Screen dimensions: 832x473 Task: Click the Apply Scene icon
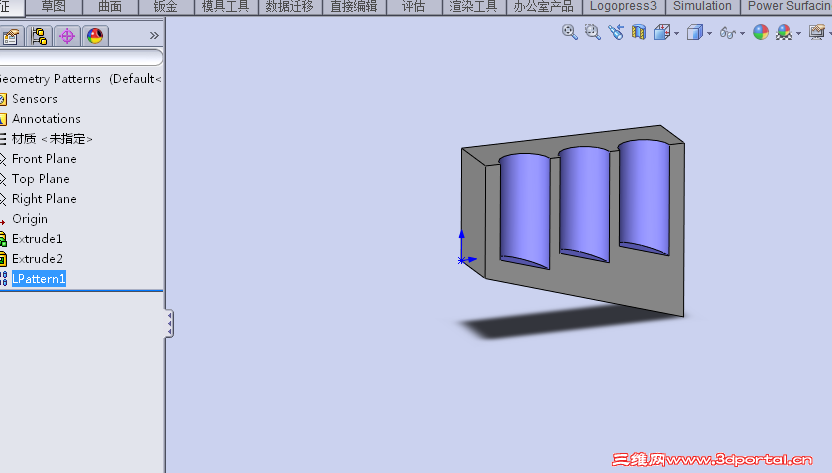coord(784,32)
